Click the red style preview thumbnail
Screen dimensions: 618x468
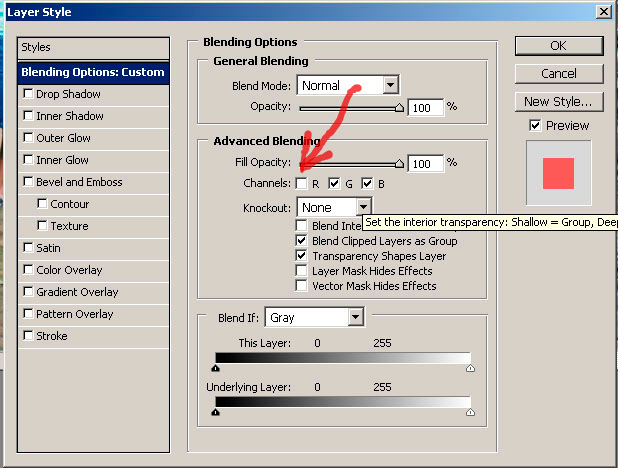coord(558,173)
